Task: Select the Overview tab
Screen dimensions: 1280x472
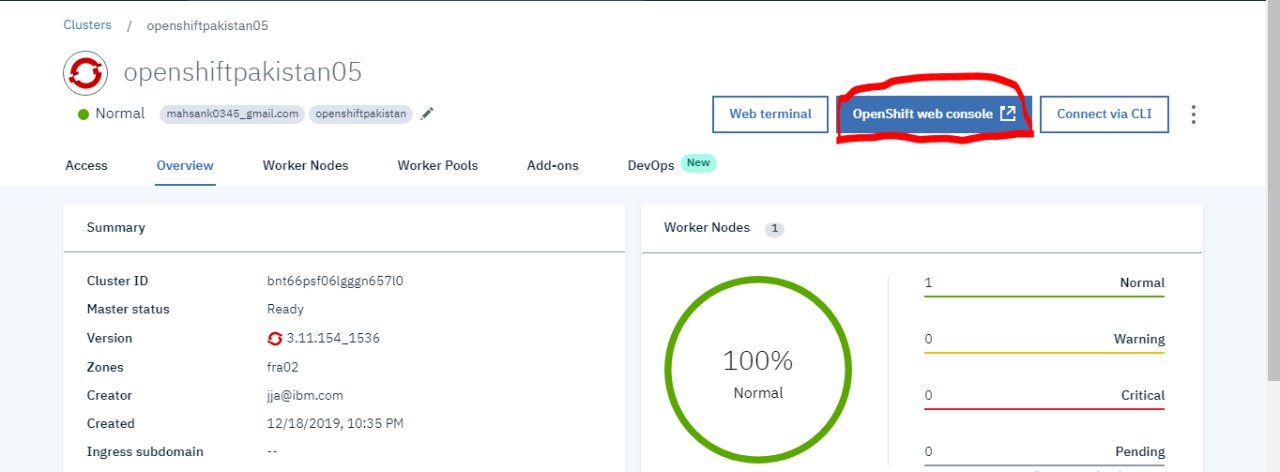Action: [x=185, y=165]
